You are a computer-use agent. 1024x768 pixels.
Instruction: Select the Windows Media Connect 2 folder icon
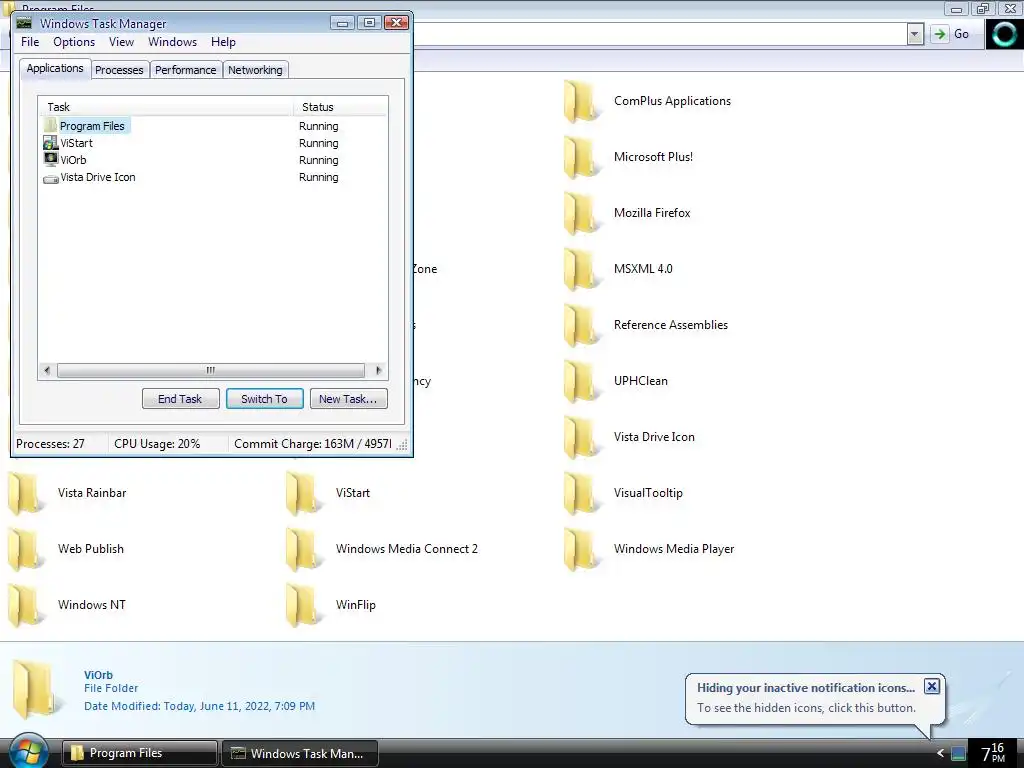(x=302, y=549)
